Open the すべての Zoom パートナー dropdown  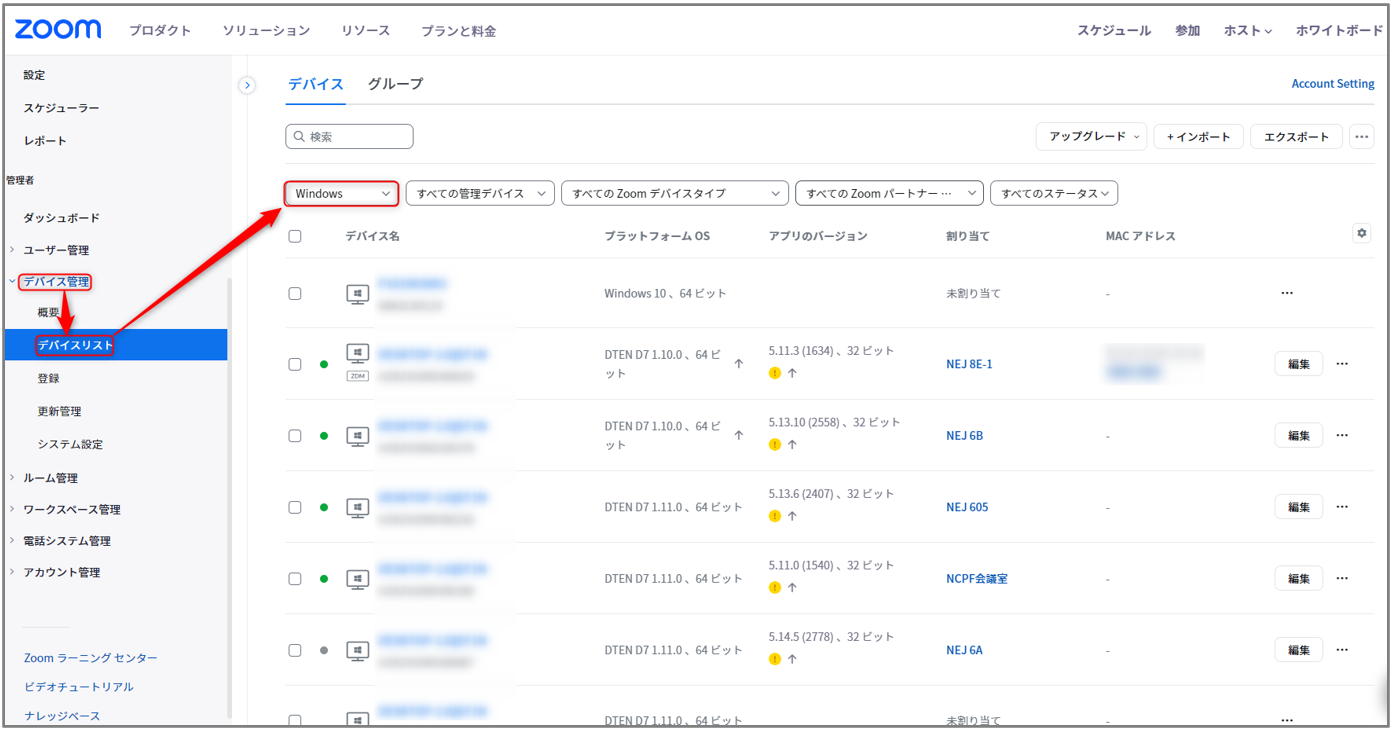click(890, 193)
